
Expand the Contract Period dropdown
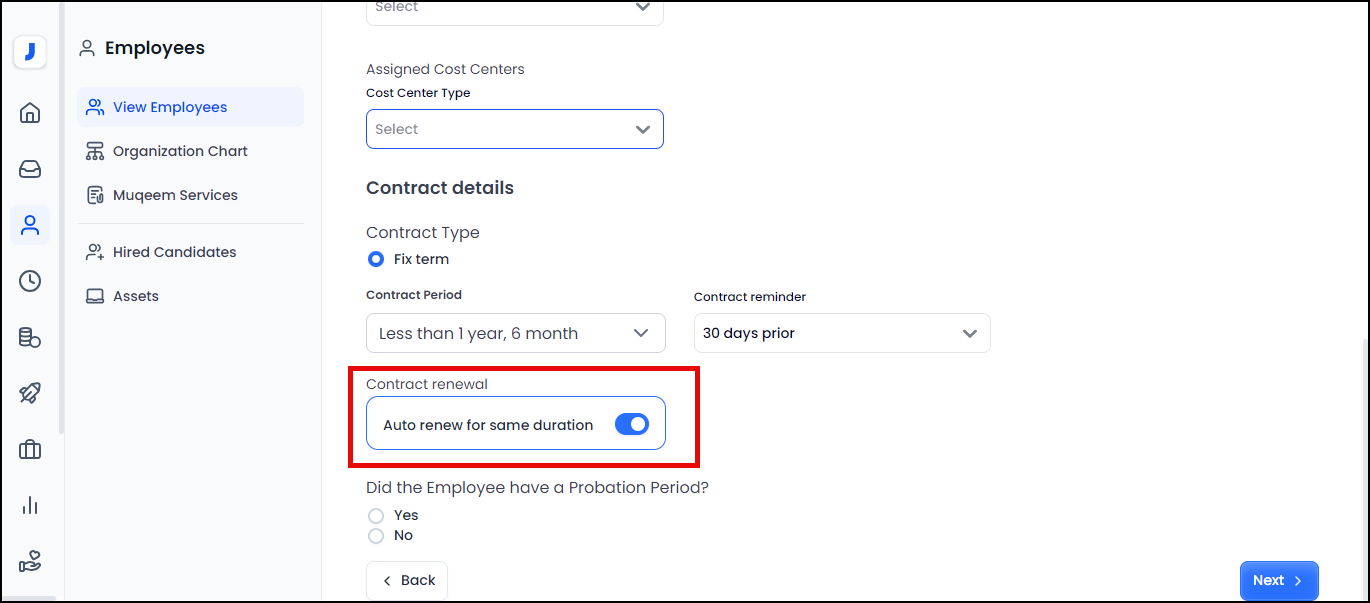(x=515, y=333)
